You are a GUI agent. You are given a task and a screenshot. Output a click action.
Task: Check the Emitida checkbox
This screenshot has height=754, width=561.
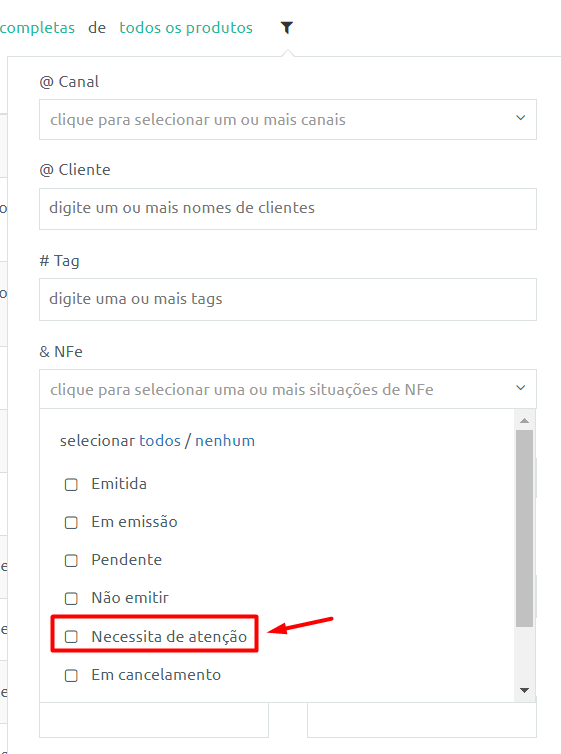click(71, 484)
